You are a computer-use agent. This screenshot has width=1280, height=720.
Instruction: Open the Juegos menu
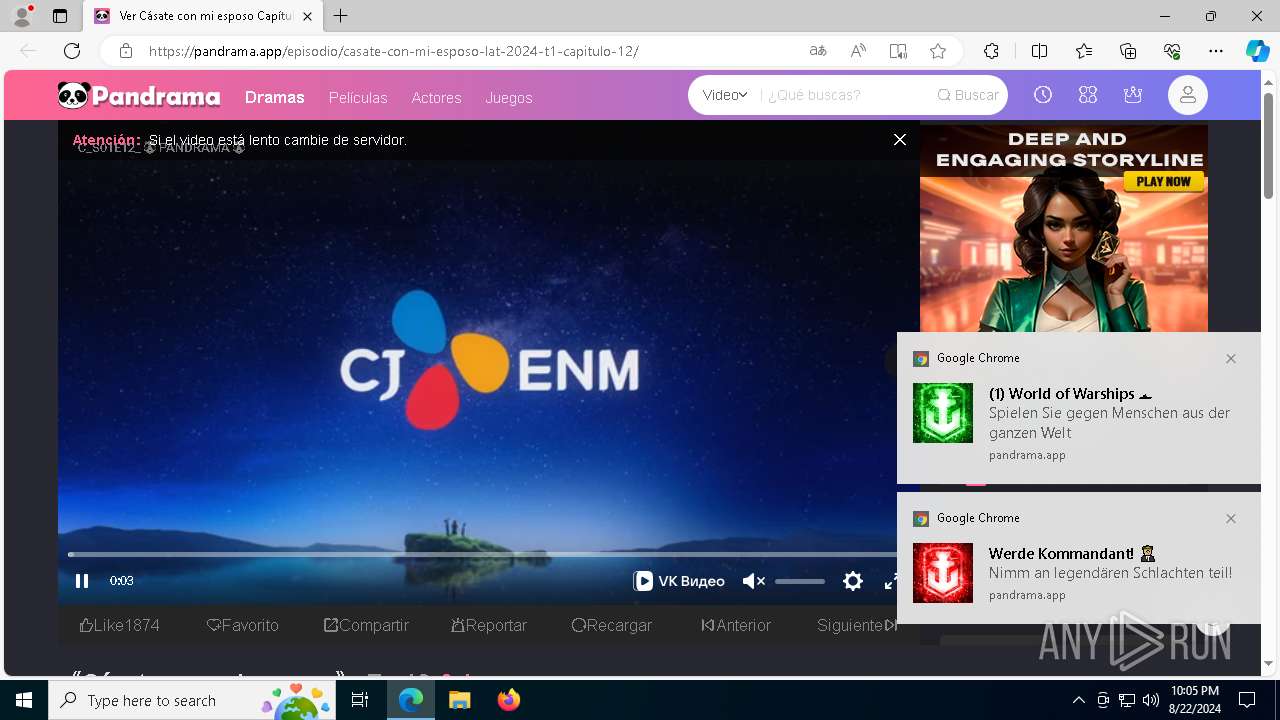point(509,97)
